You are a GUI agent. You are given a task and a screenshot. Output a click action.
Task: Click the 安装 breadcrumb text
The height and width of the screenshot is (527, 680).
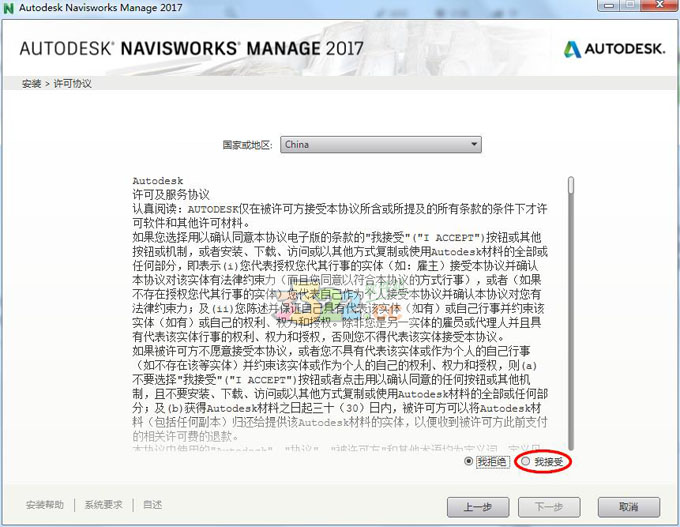[x=31, y=84]
